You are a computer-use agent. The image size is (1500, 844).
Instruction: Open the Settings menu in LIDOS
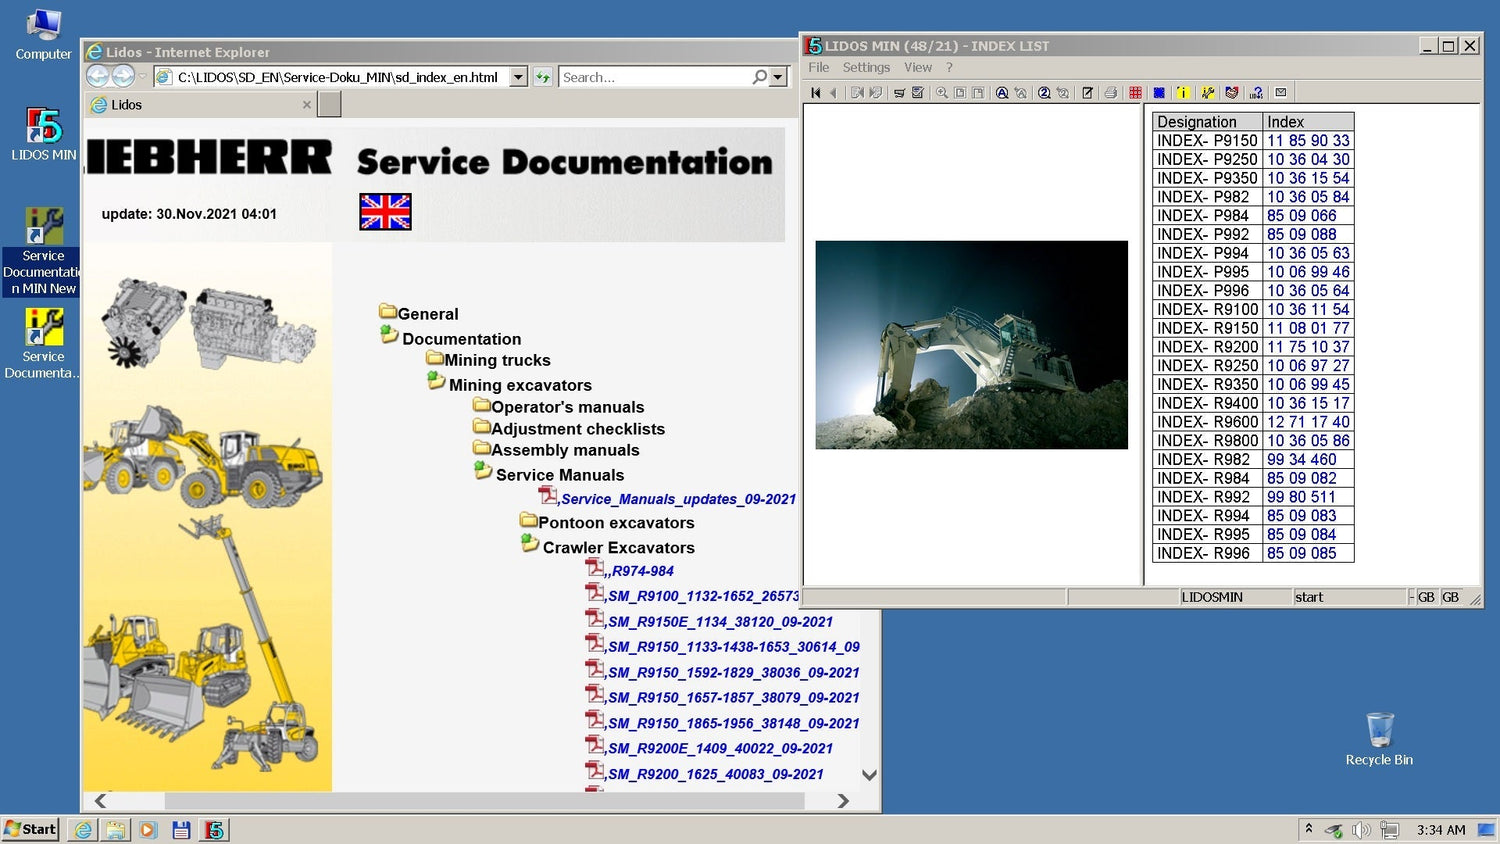[x=866, y=67]
